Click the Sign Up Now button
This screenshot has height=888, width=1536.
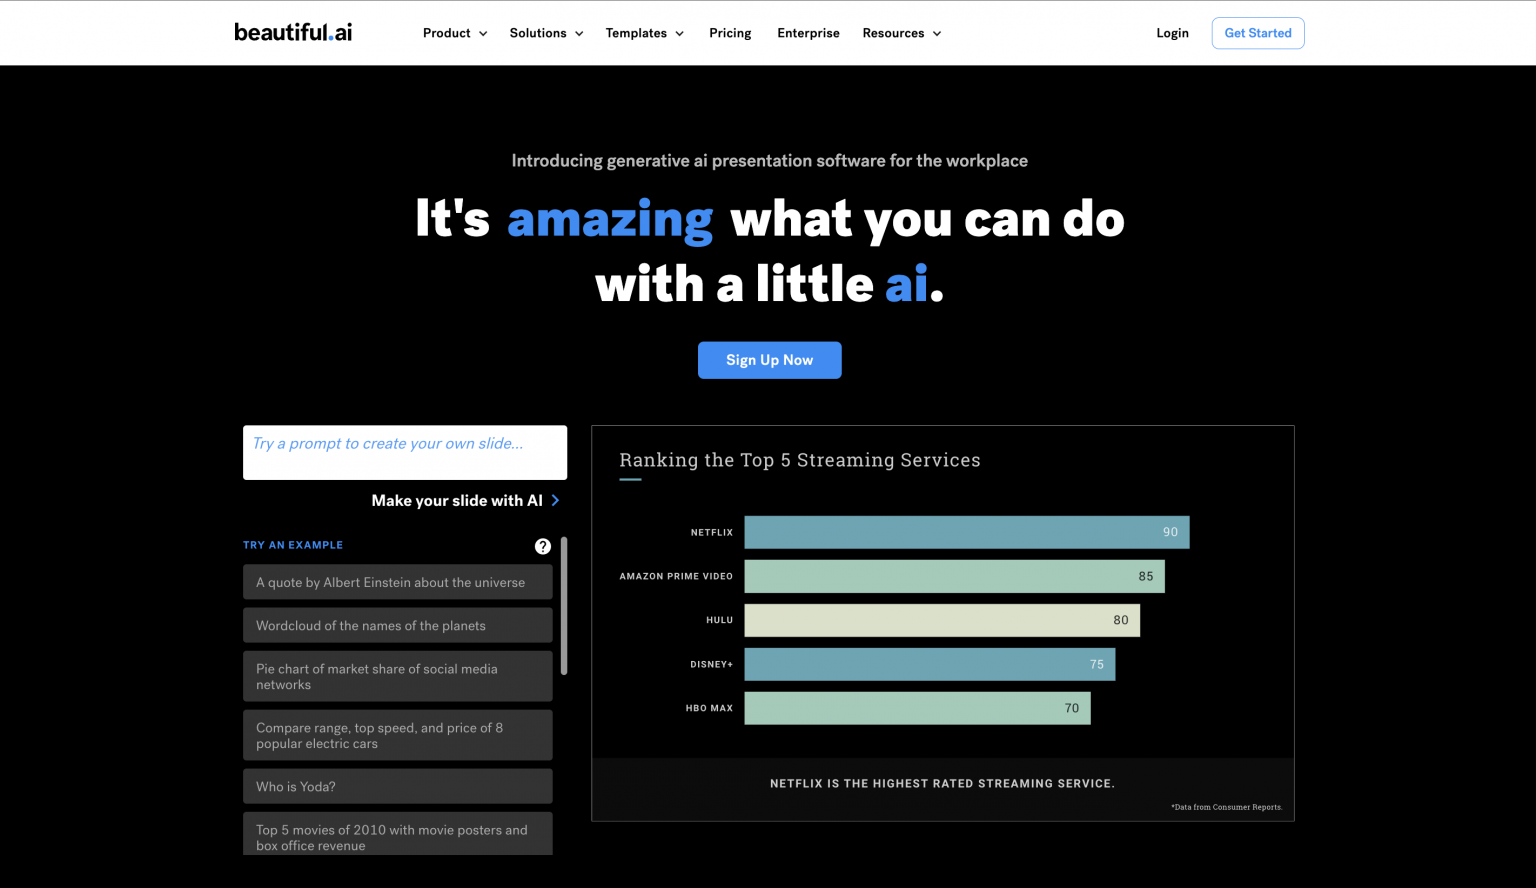[x=770, y=360]
